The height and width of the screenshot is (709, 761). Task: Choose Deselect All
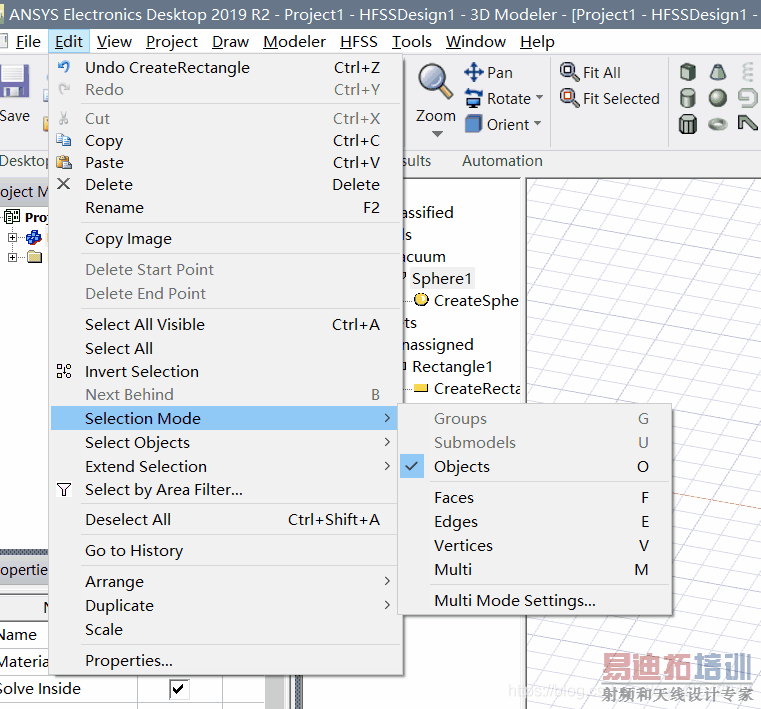(226, 519)
